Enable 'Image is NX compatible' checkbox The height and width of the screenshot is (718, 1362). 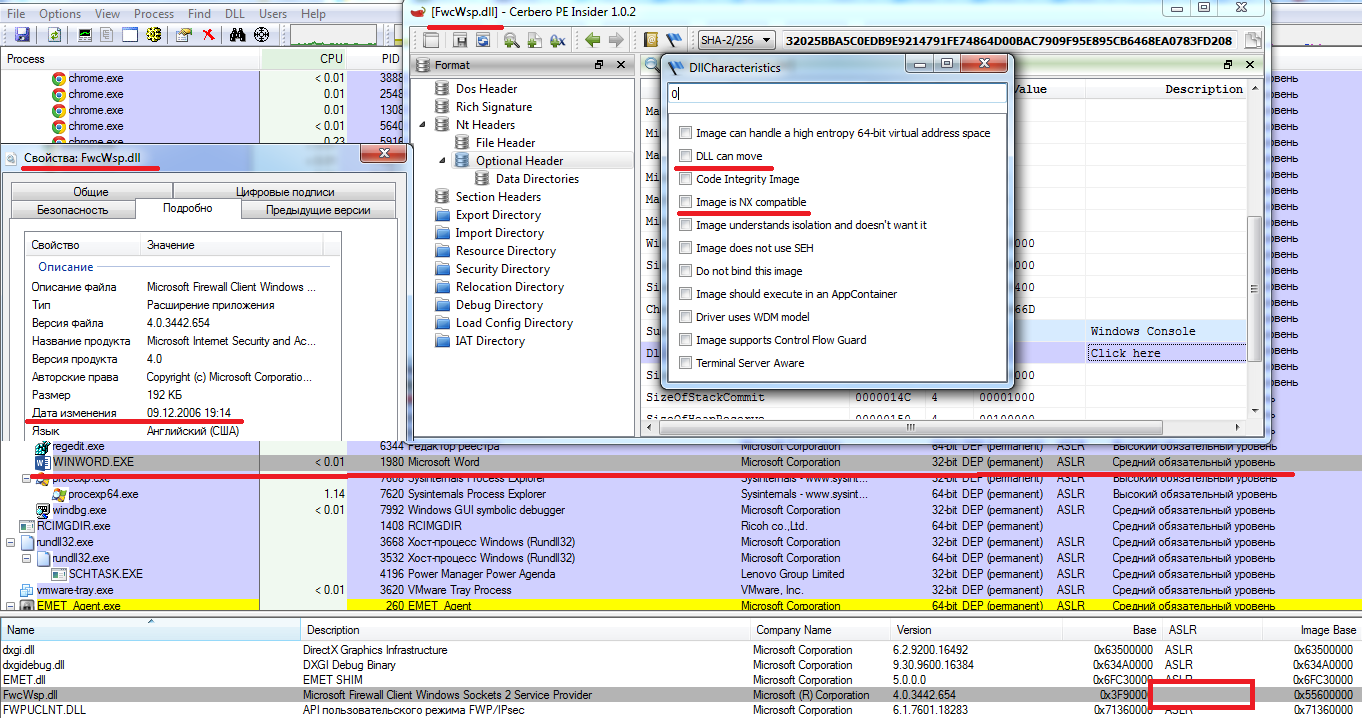685,202
